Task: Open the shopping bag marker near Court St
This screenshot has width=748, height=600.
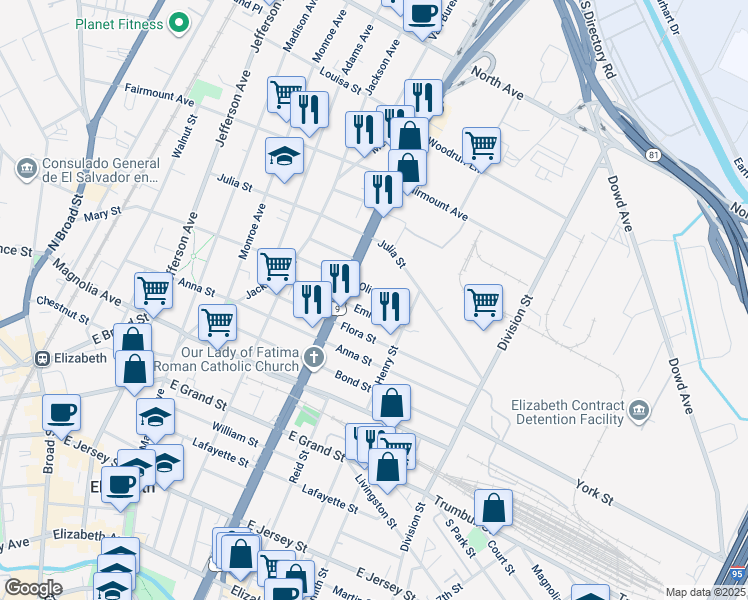Action: pyautogui.click(x=493, y=512)
